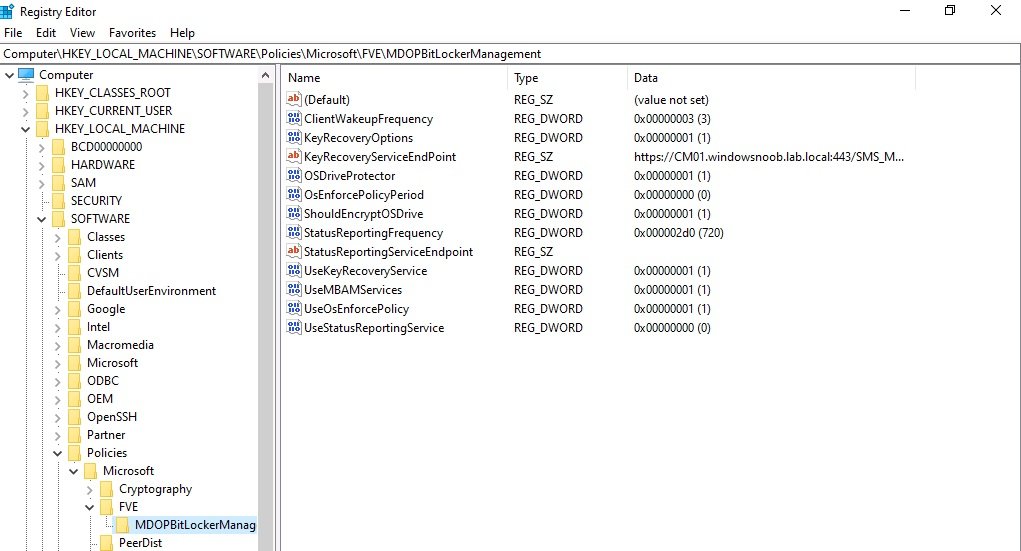Collapse the Computer root node
Screen dimensions: 1021x551
tap(9, 75)
